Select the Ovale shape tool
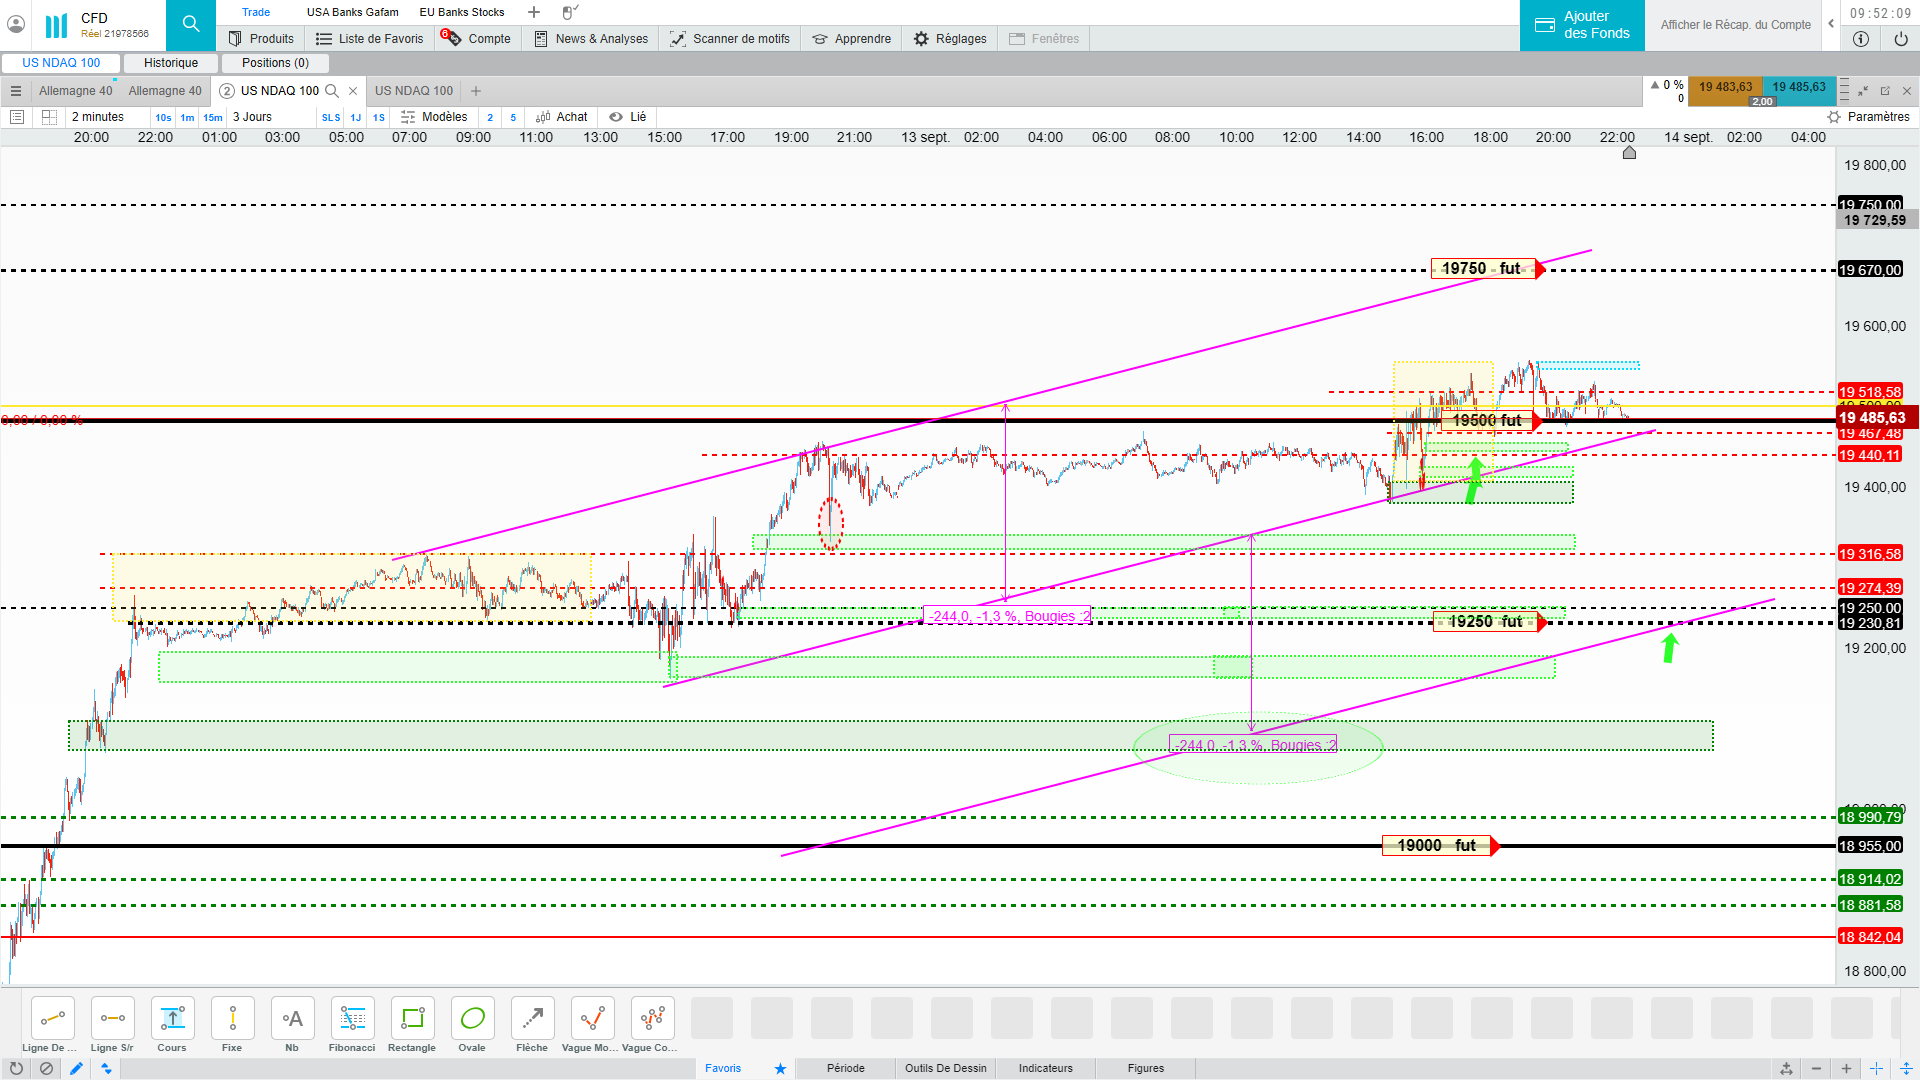The height and width of the screenshot is (1080, 1920). (x=472, y=1019)
